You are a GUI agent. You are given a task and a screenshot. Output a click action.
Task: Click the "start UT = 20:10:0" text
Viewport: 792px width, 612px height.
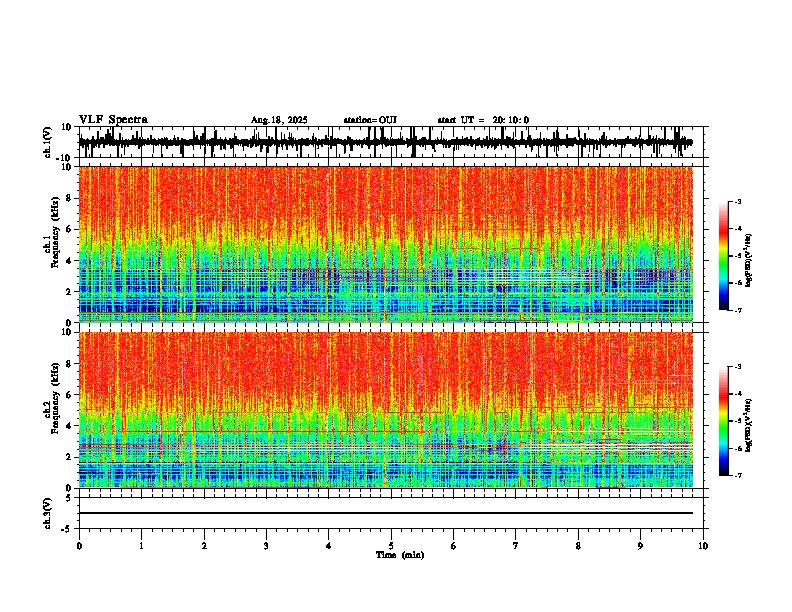coord(483,120)
